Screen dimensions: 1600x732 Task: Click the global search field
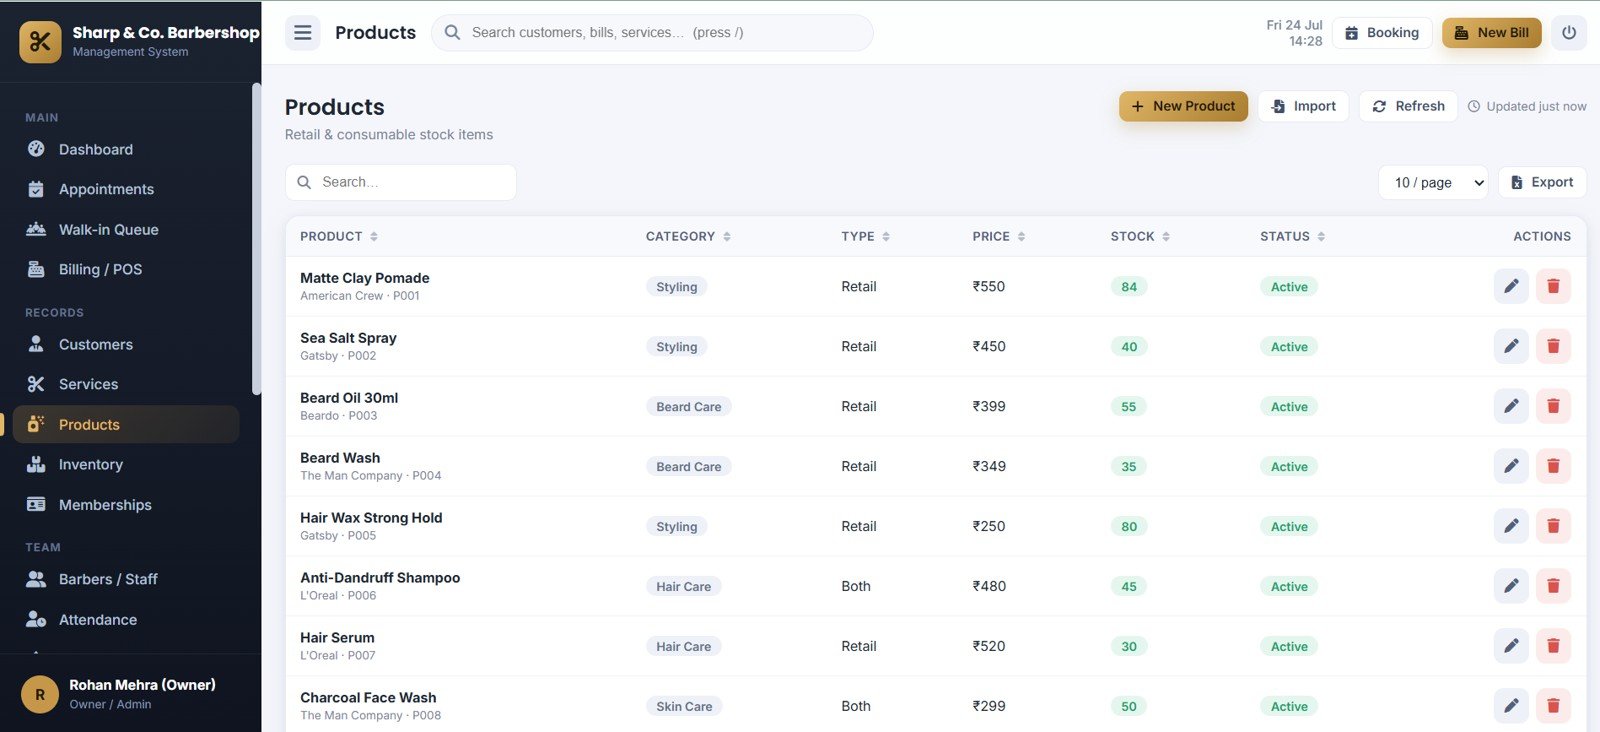[652, 33]
